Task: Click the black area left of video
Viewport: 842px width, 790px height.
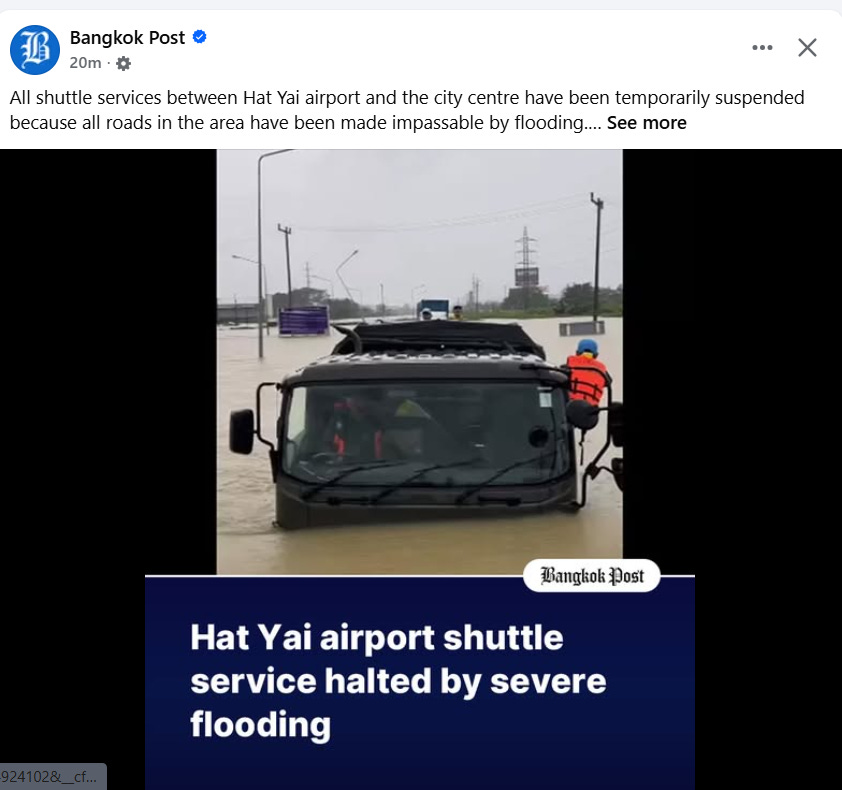Action: coord(108,361)
